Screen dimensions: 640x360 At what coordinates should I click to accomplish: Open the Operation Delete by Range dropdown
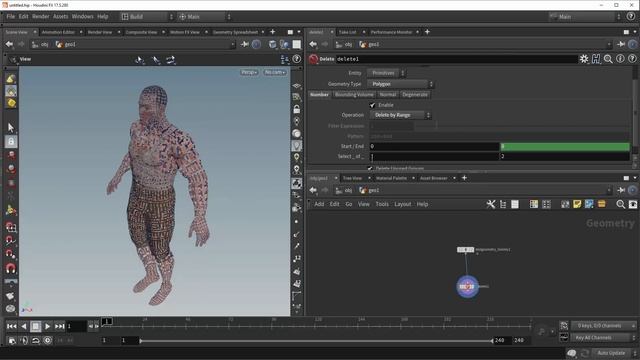point(400,116)
